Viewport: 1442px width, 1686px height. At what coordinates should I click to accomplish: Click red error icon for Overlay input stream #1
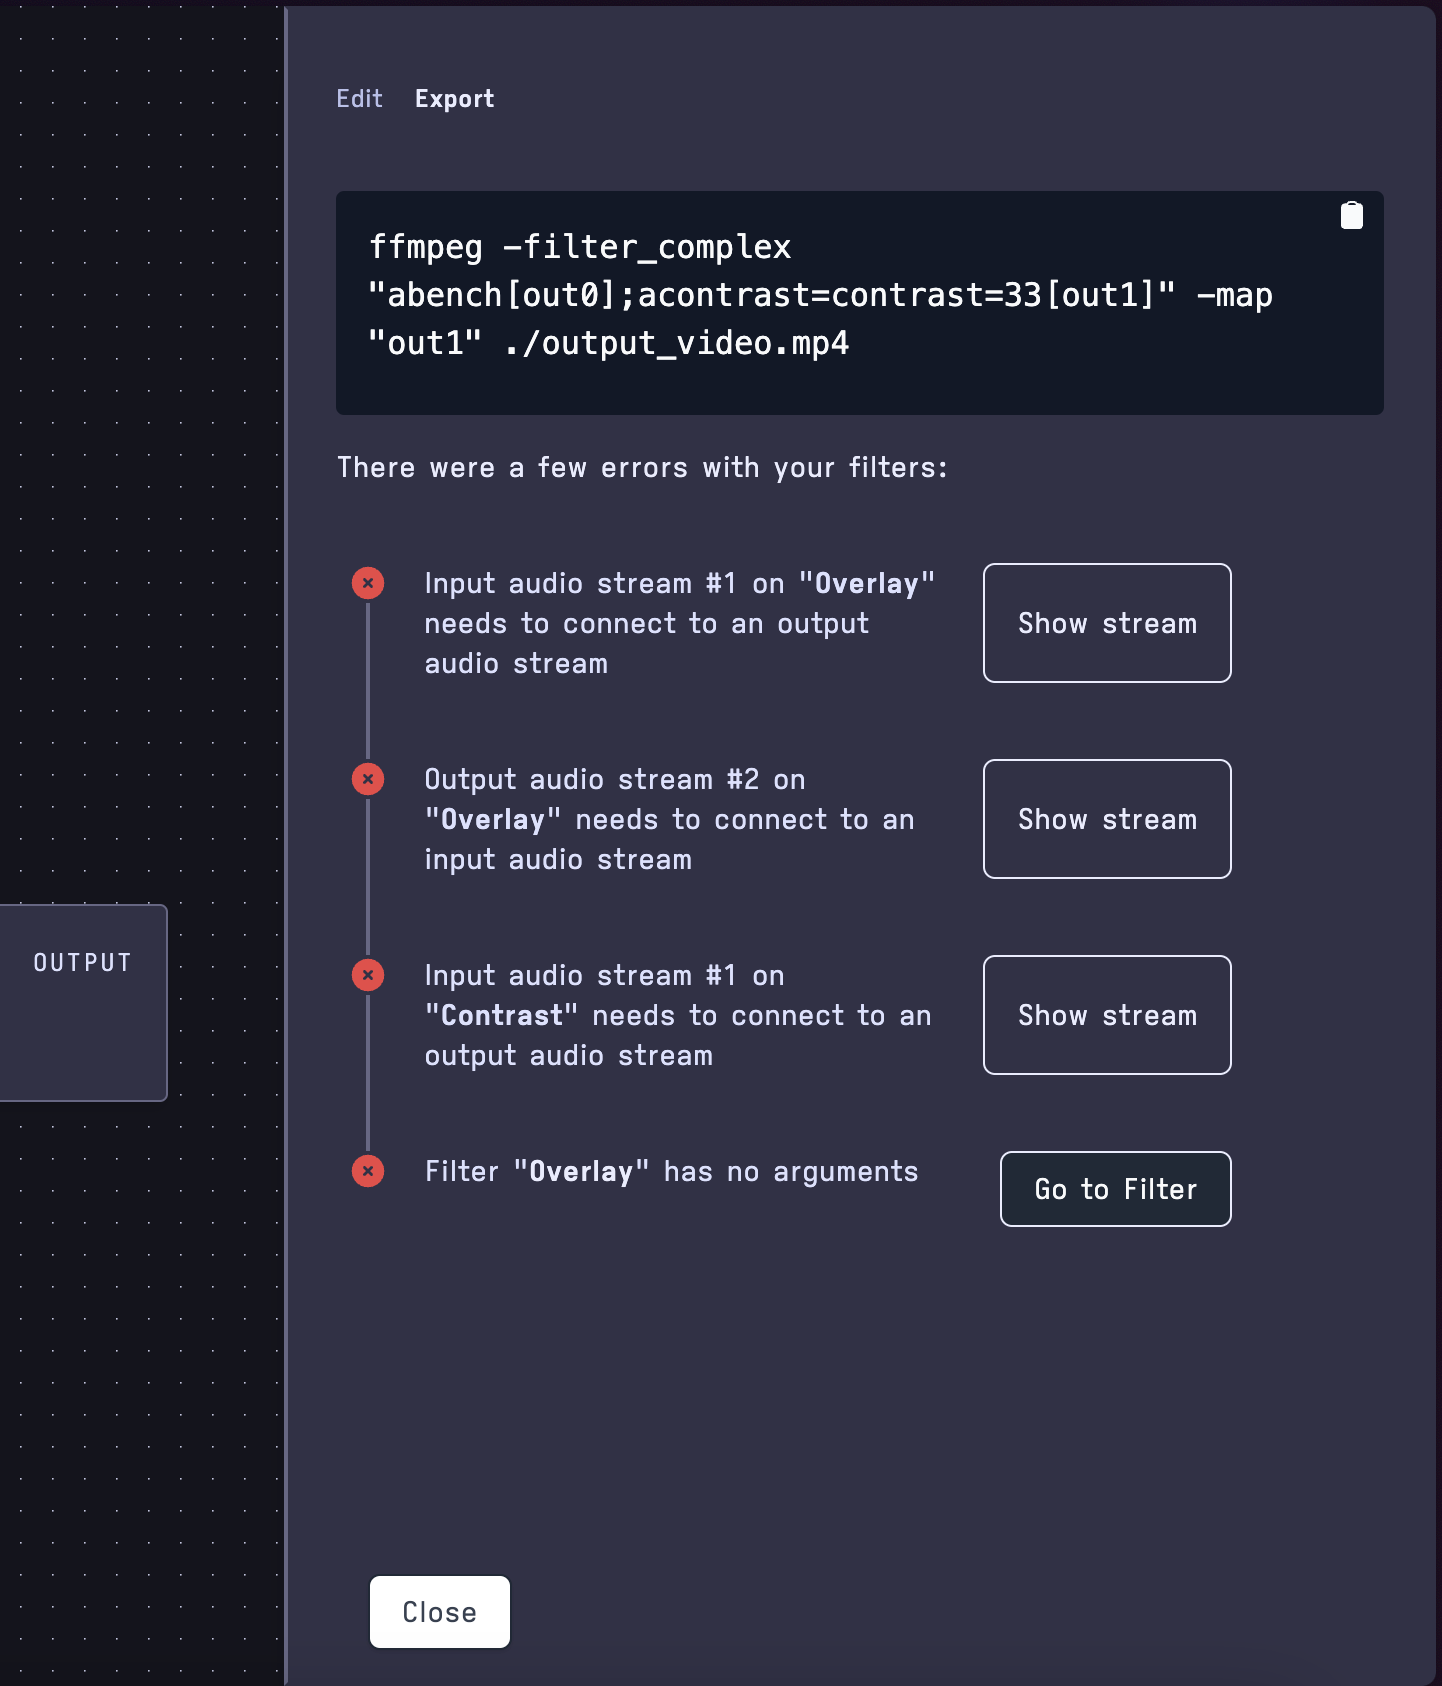click(368, 583)
